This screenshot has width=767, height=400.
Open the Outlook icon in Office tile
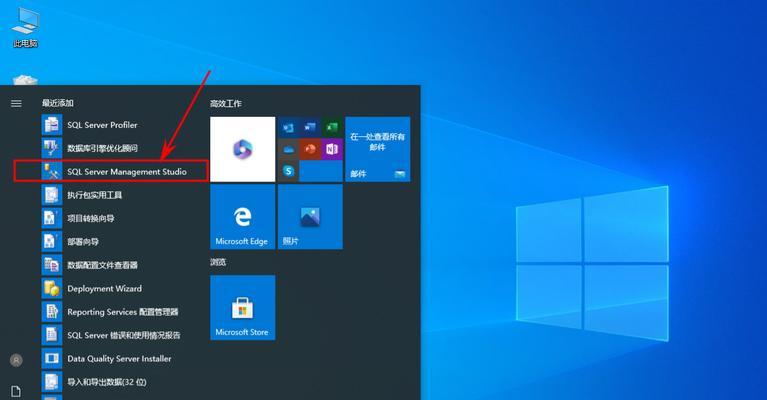click(x=289, y=128)
